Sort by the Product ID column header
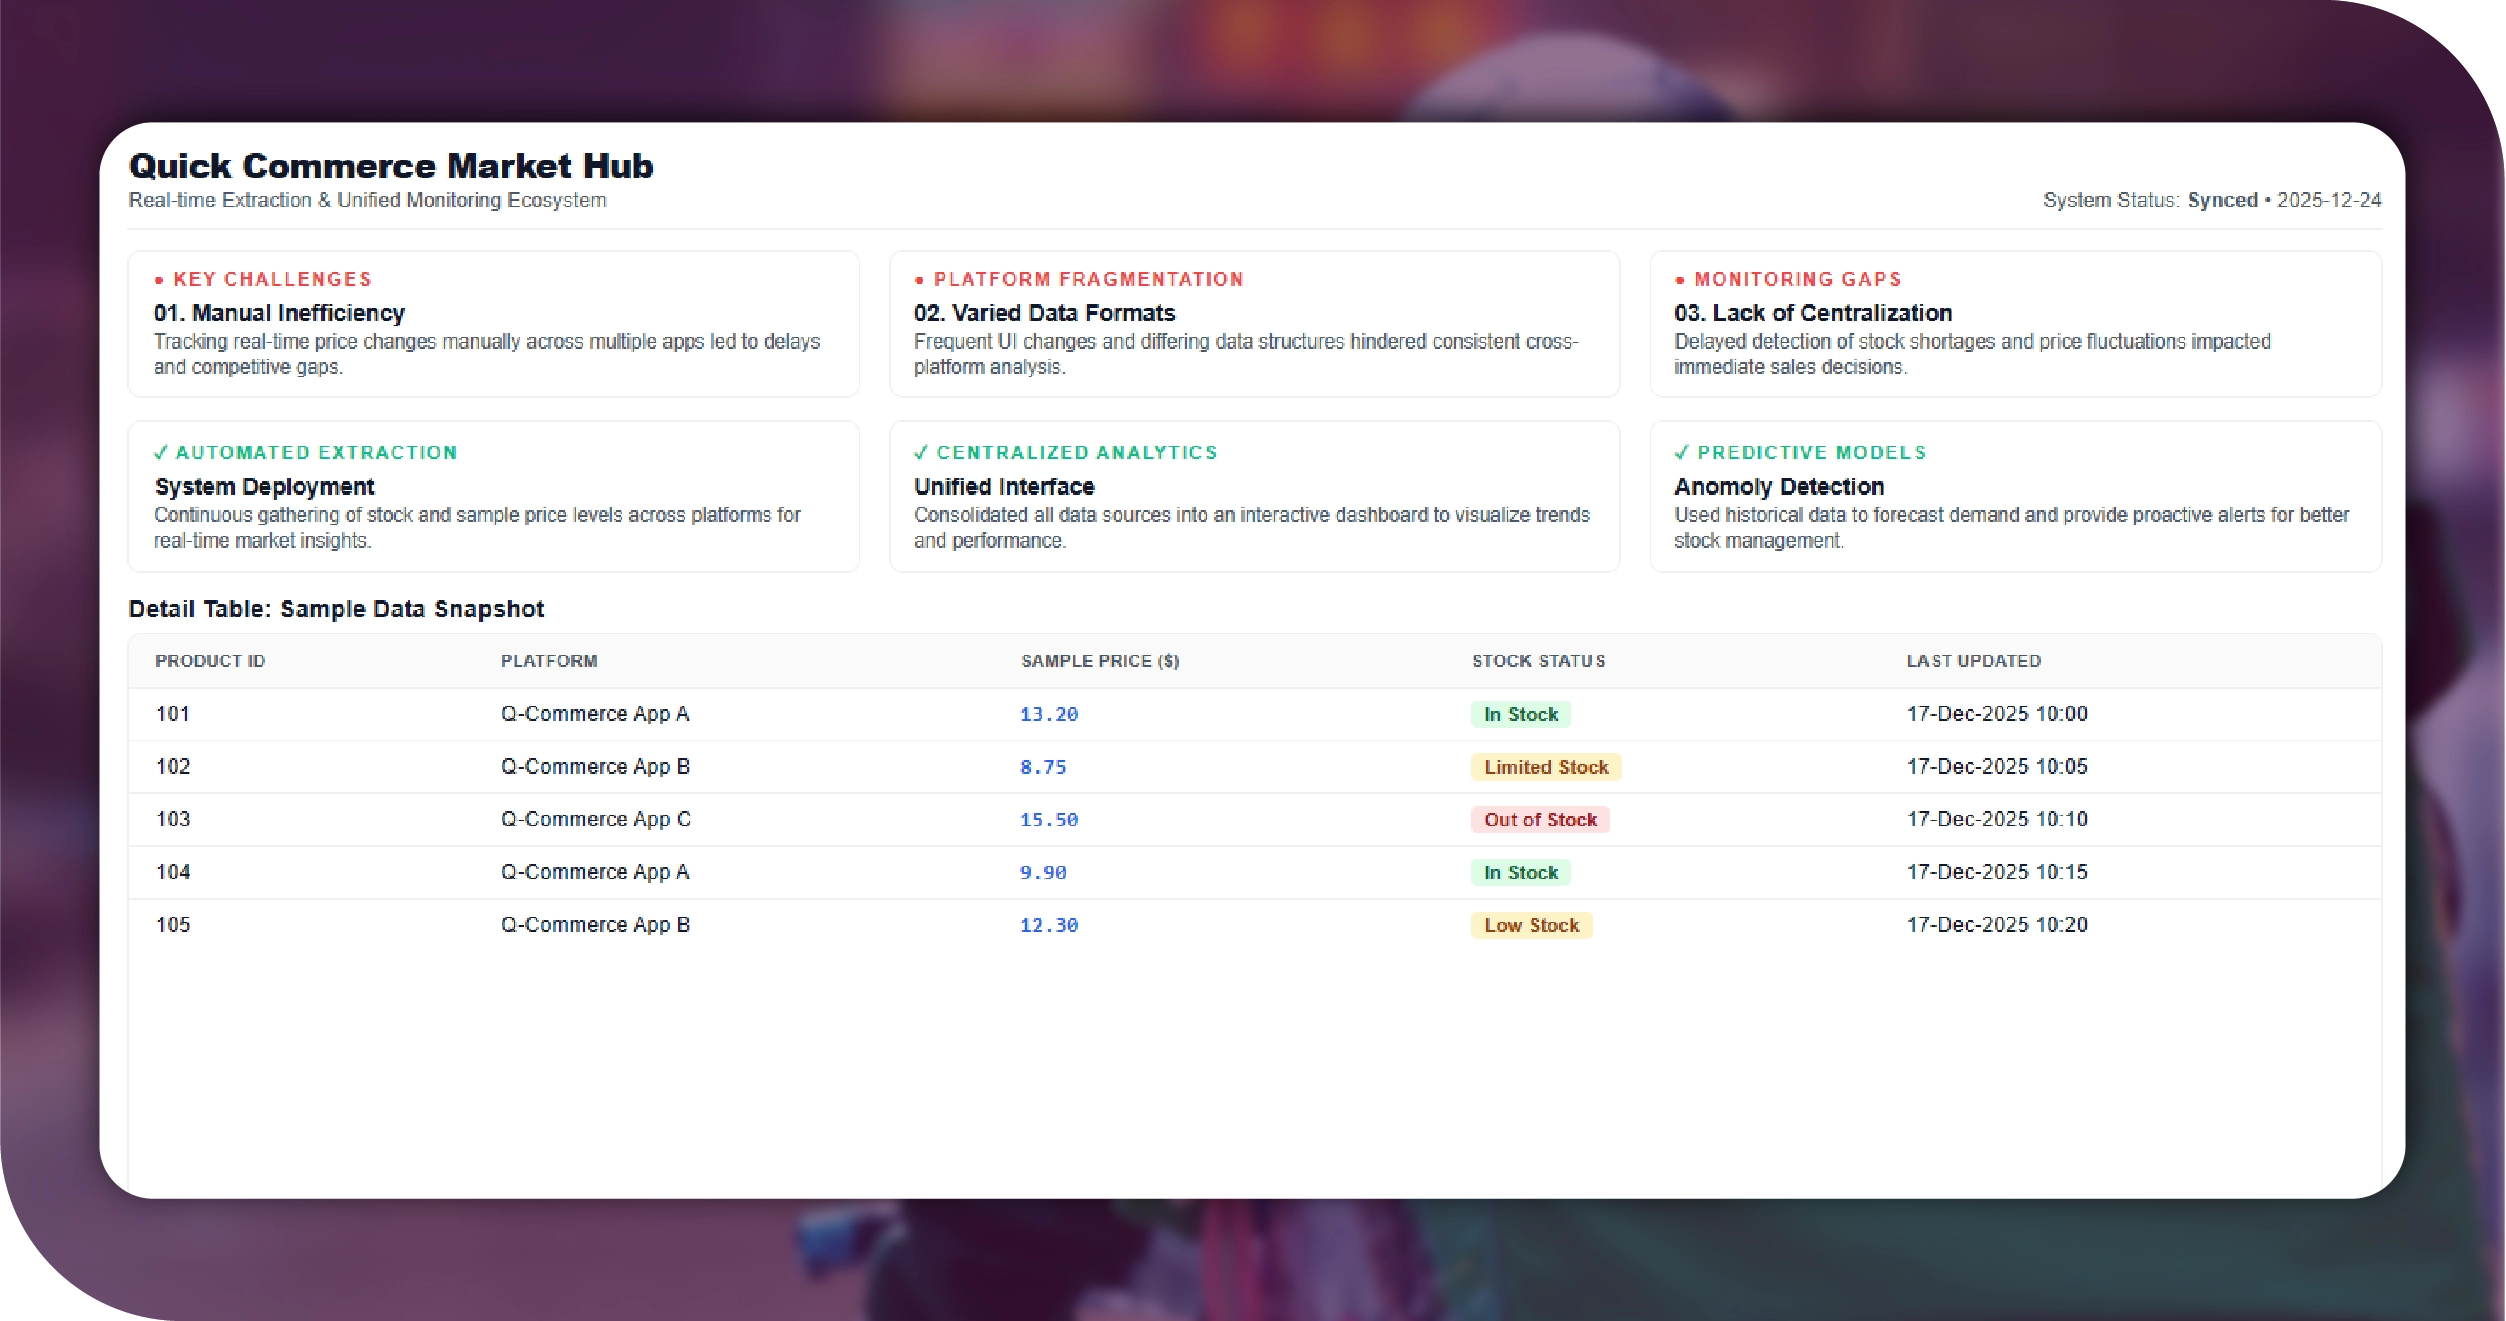2506x1321 pixels. tap(210, 661)
